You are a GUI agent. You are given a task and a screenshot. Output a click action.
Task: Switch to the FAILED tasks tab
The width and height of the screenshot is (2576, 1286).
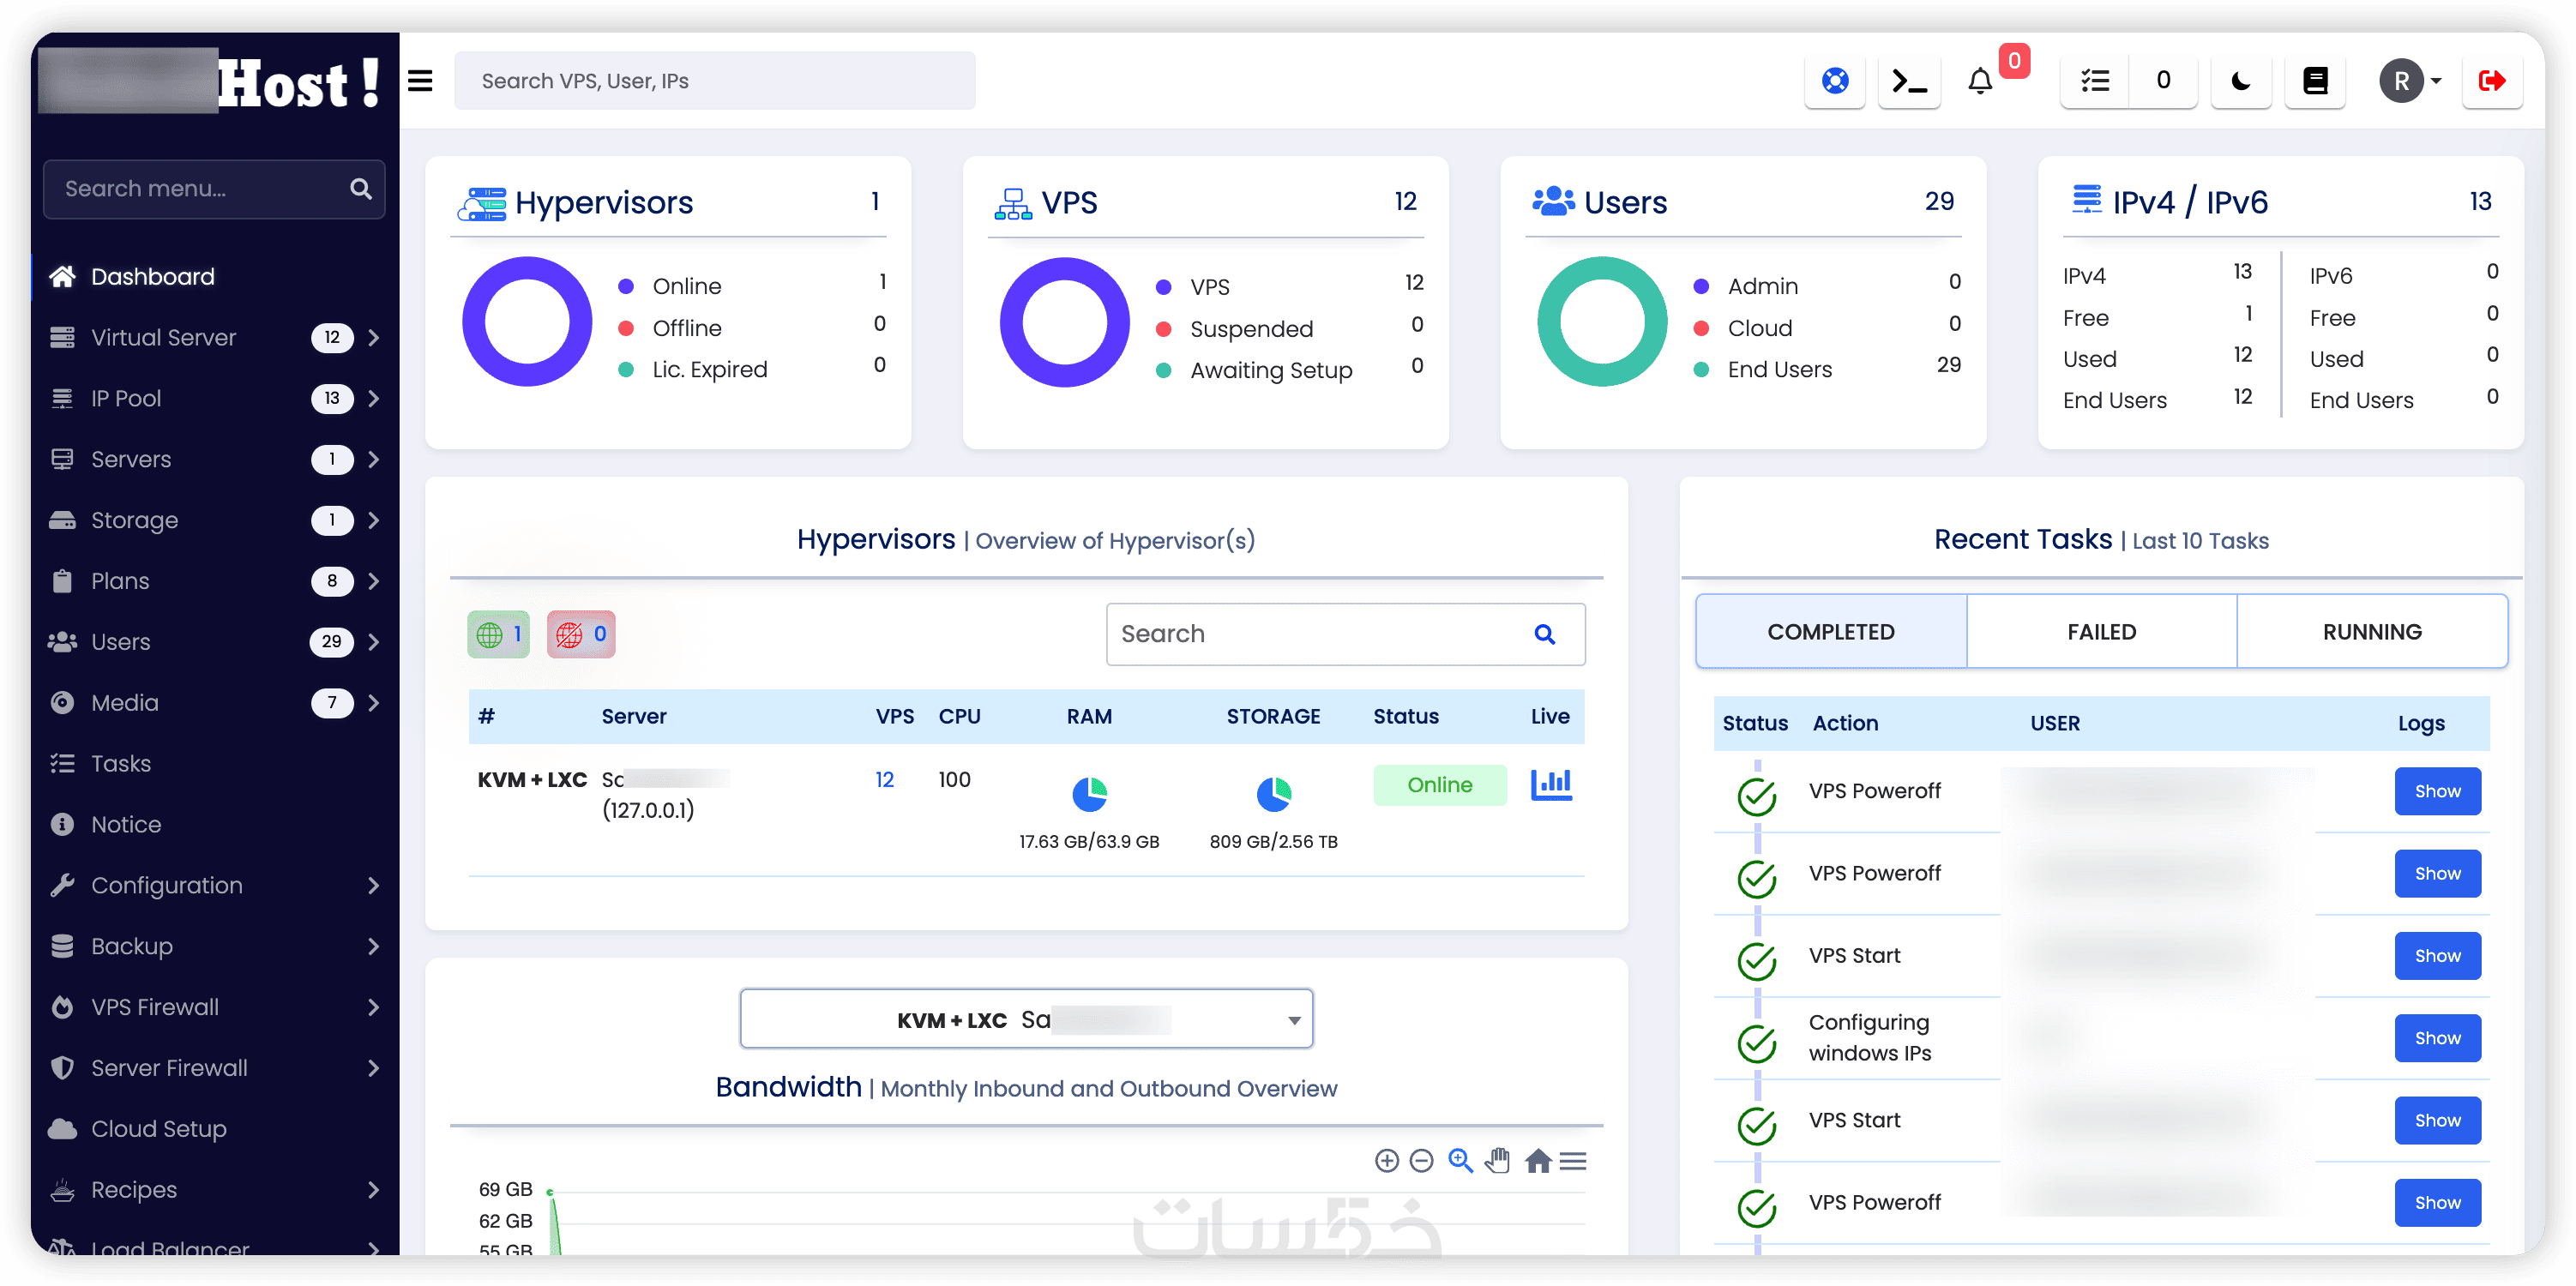click(x=2101, y=632)
